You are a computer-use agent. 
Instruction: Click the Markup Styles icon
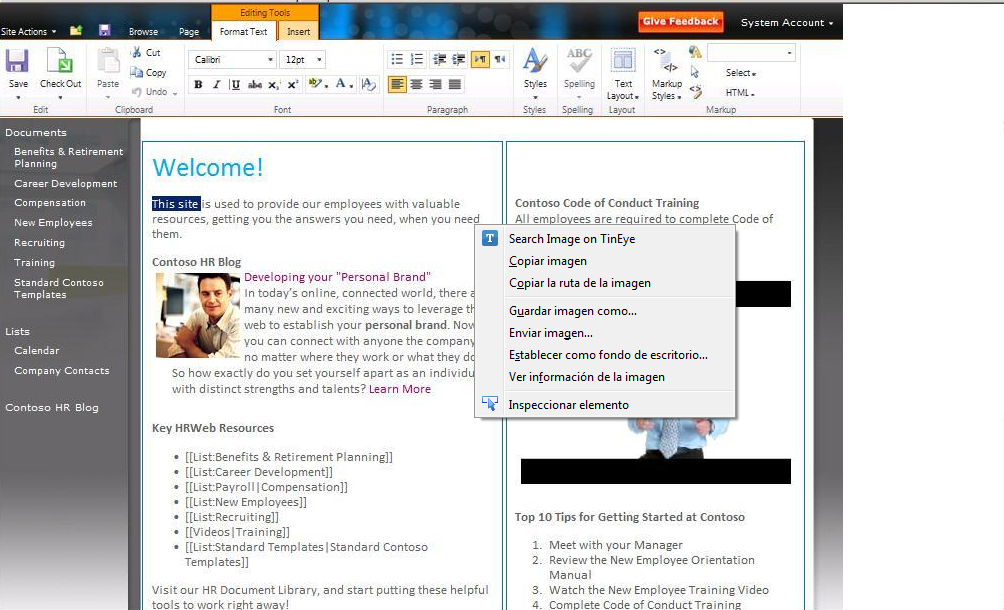(x=666, y=61)
